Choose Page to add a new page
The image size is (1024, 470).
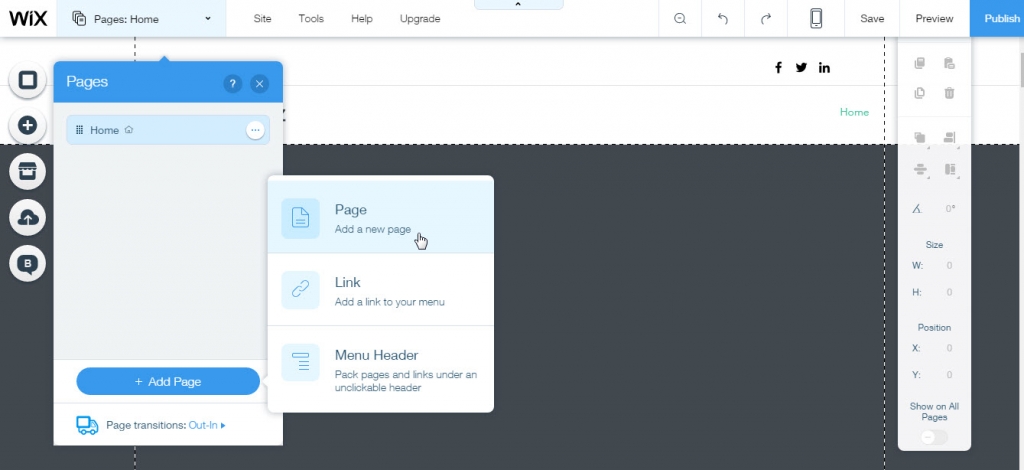(380, 218)
